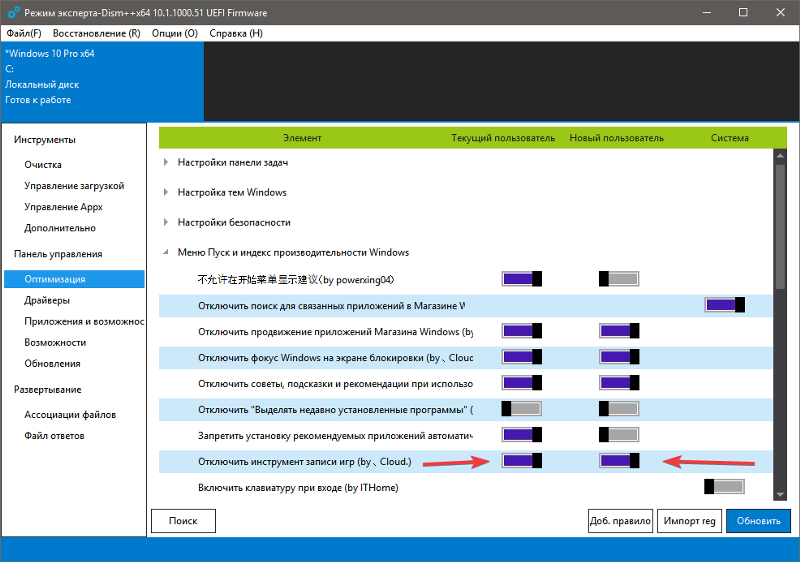This screenshot has width=800, height=562.
Task: Expand Настройки панели задач group
Action: pos(166,162)
